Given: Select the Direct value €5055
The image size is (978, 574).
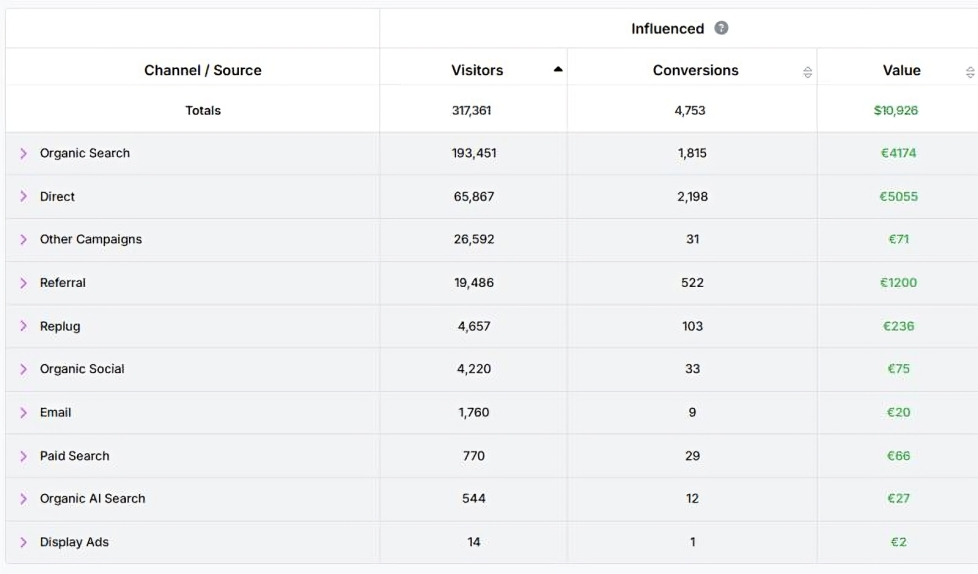Looking at the screenshot, I should (897, 197).
